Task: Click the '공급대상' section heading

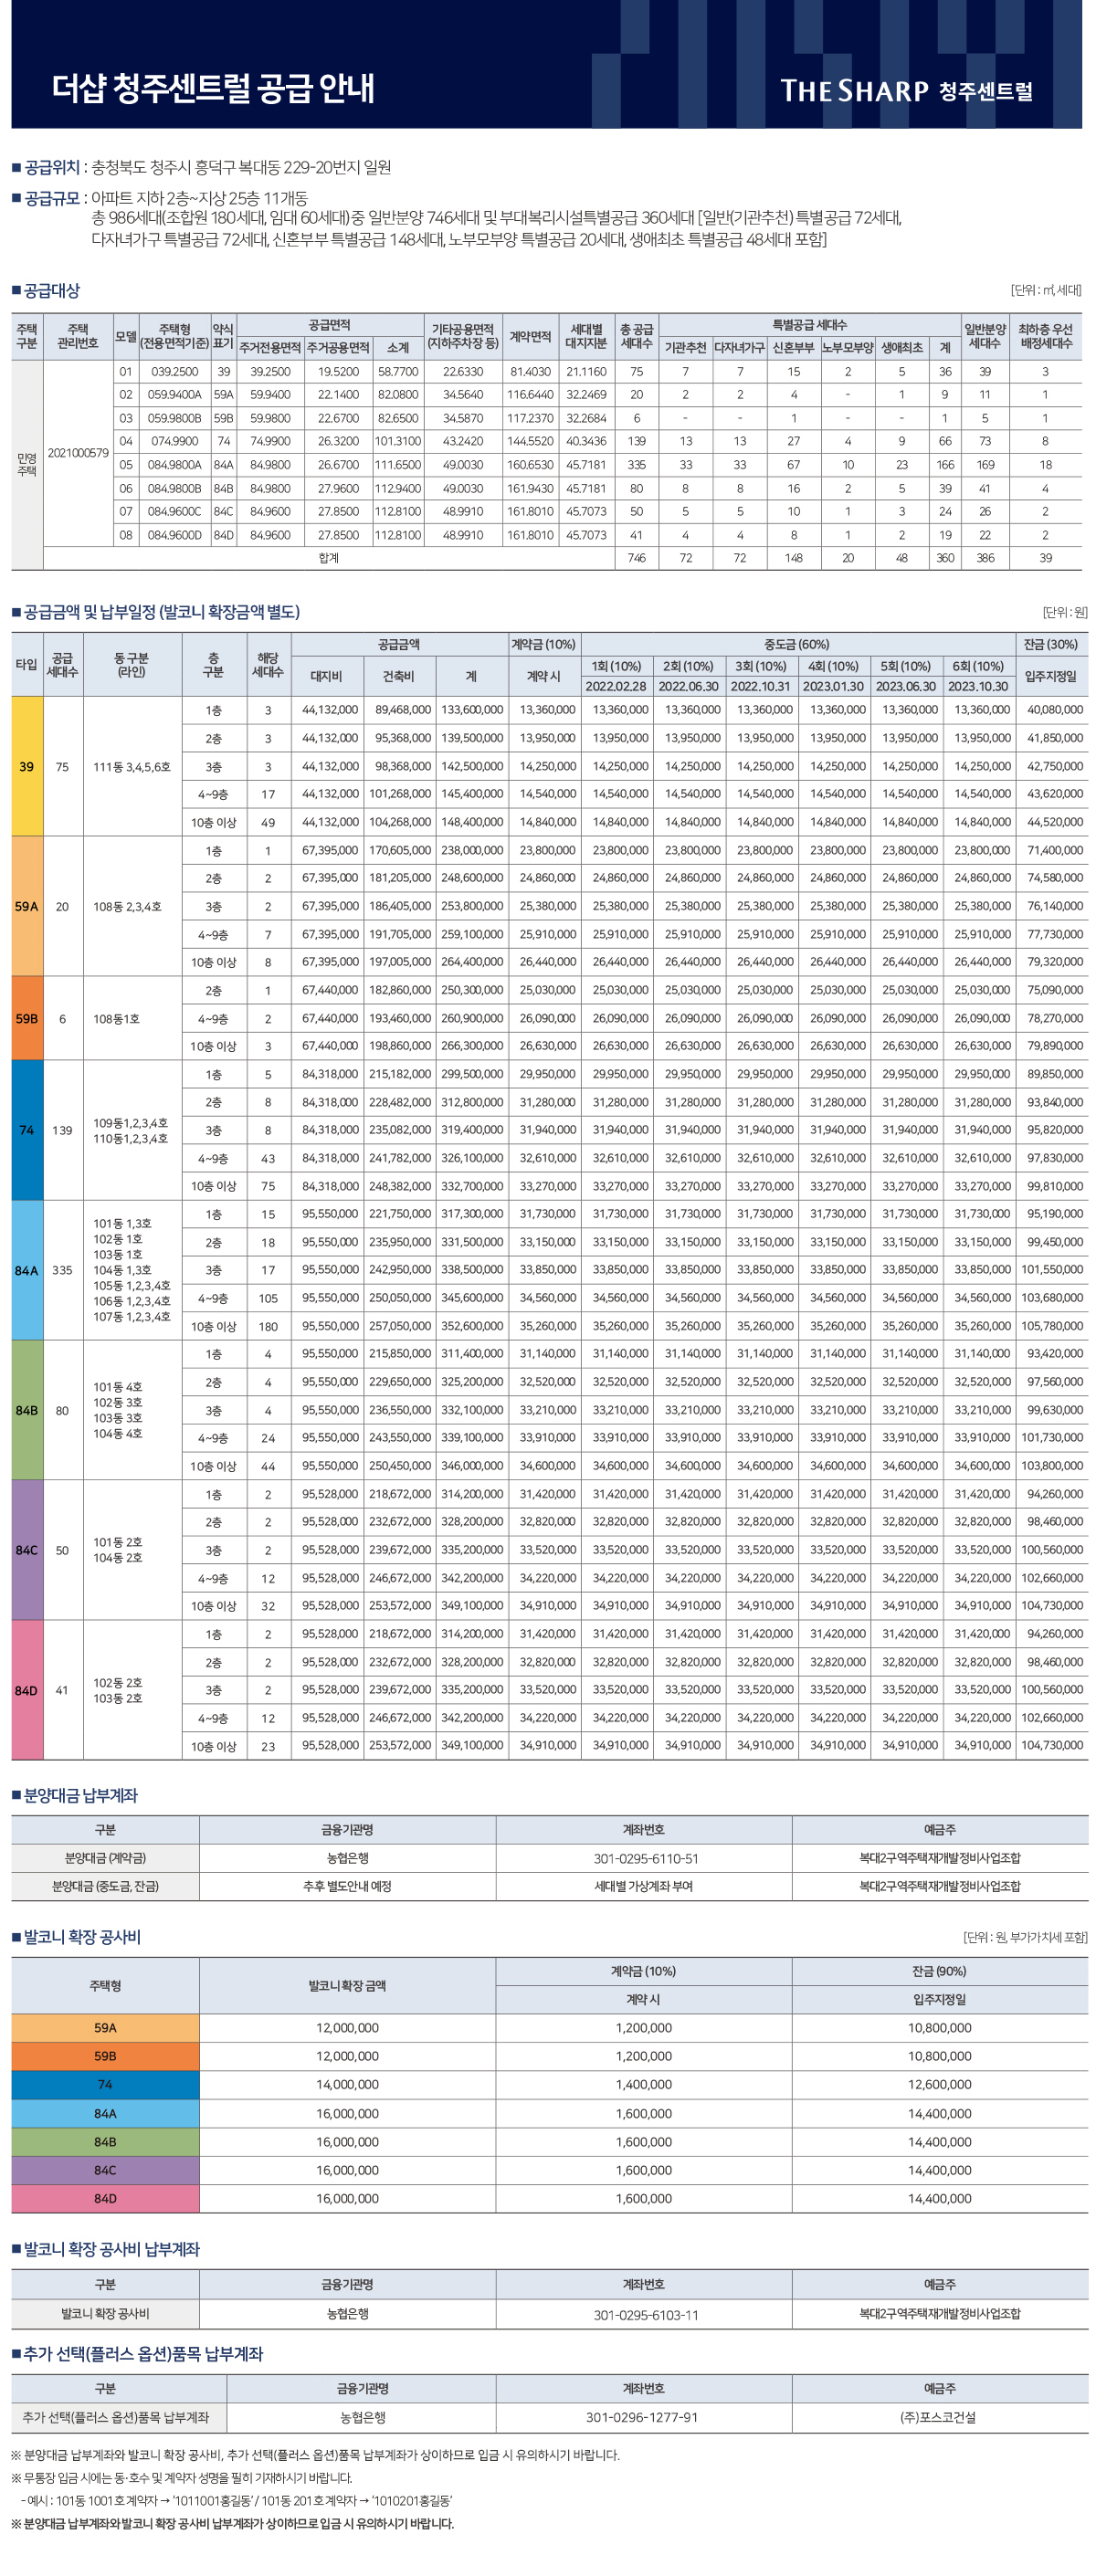Action: 51,291
